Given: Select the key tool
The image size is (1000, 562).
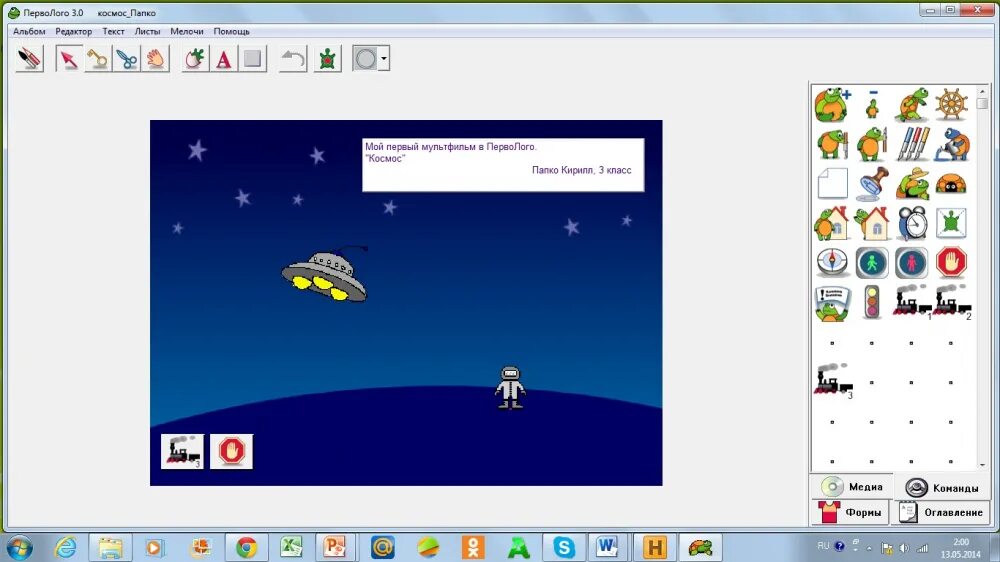Looking at the screenshot, I should pyautogui.click(x=98, y=59).
